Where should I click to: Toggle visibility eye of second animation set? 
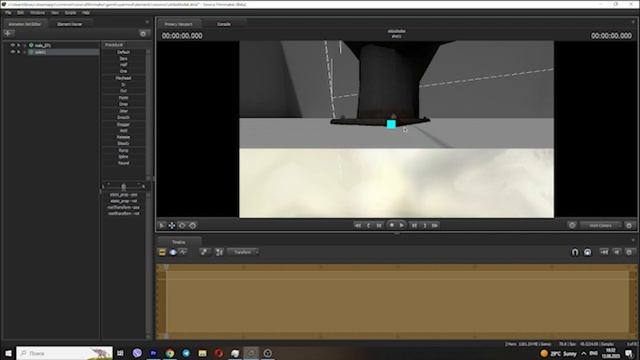coord(13,52)
